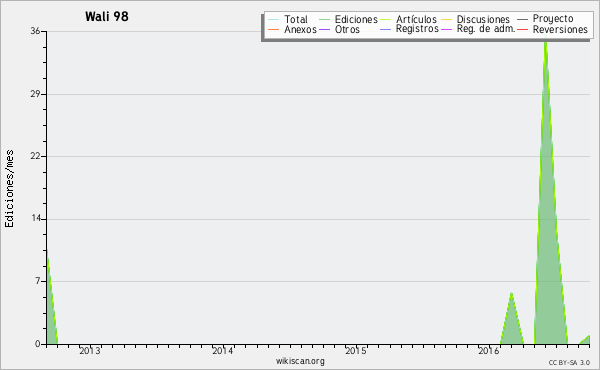
Task: Select the 'Anexos' legend label
Action: (300, 29)
